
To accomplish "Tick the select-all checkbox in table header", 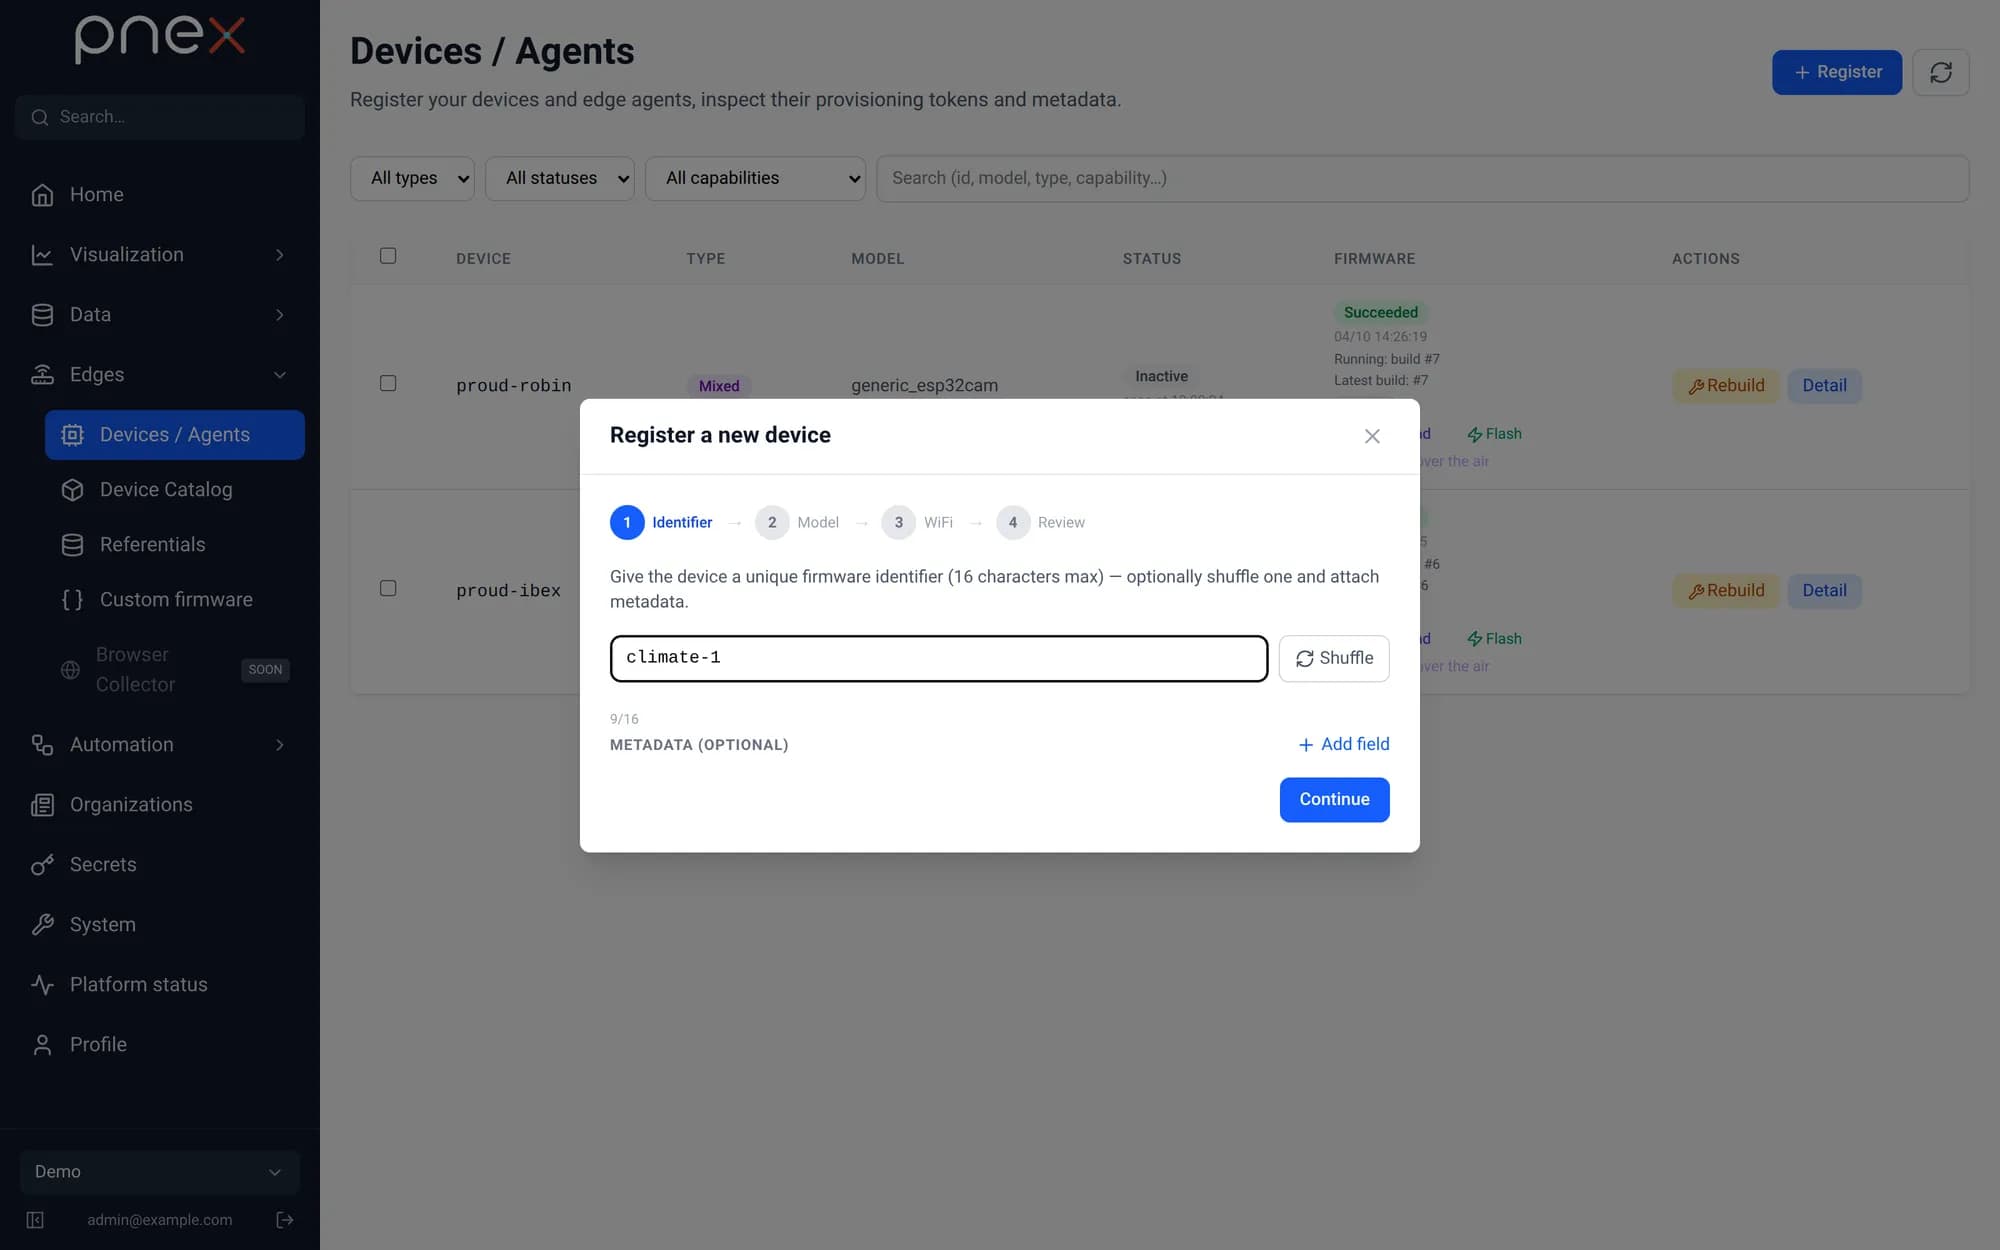I will 388,256.
